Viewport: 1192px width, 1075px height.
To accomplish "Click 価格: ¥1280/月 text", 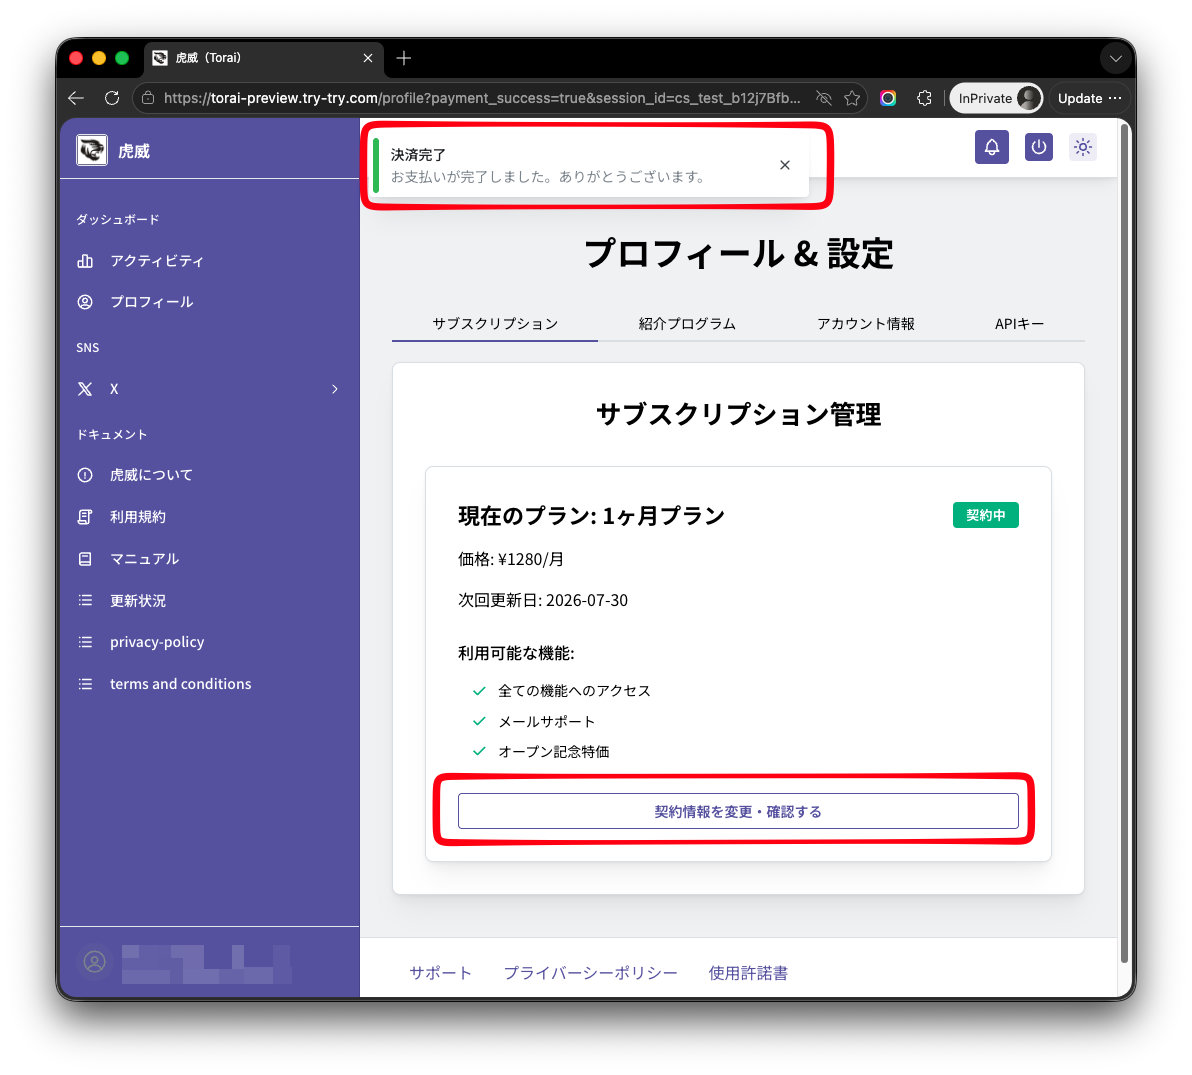I will coord(511,560).
